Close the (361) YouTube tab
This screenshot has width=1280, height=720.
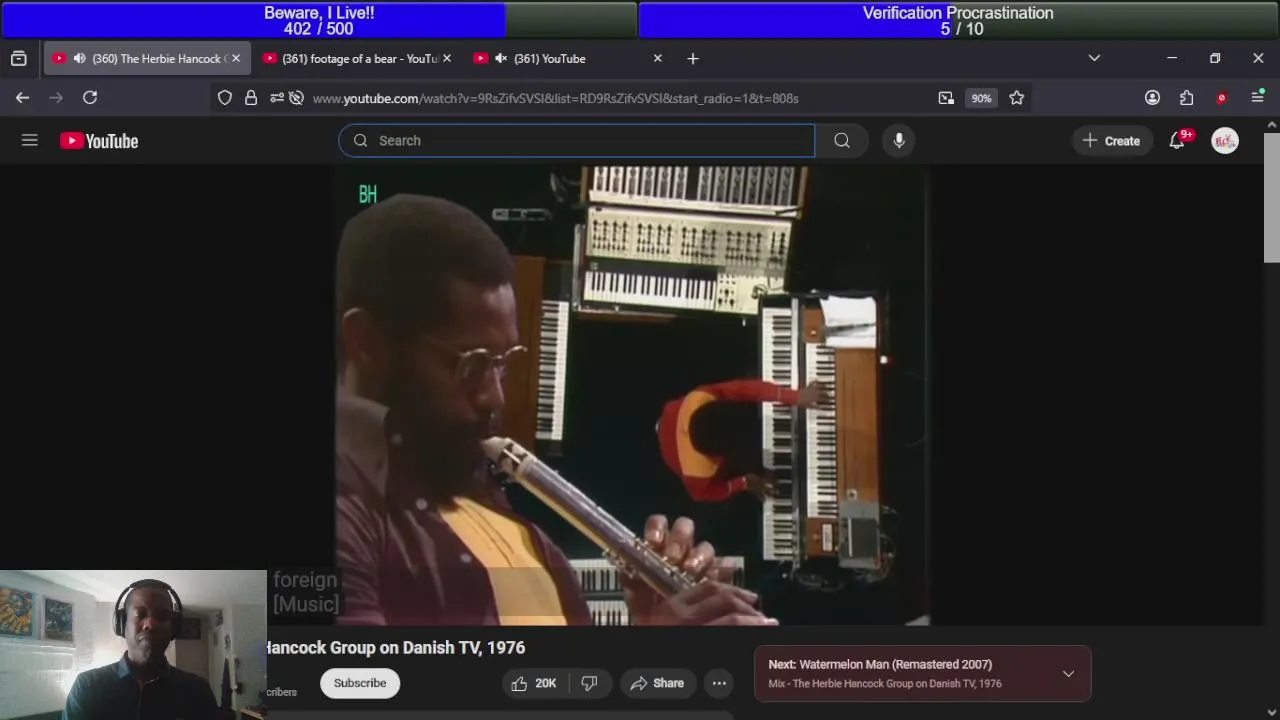click(658, 58)
